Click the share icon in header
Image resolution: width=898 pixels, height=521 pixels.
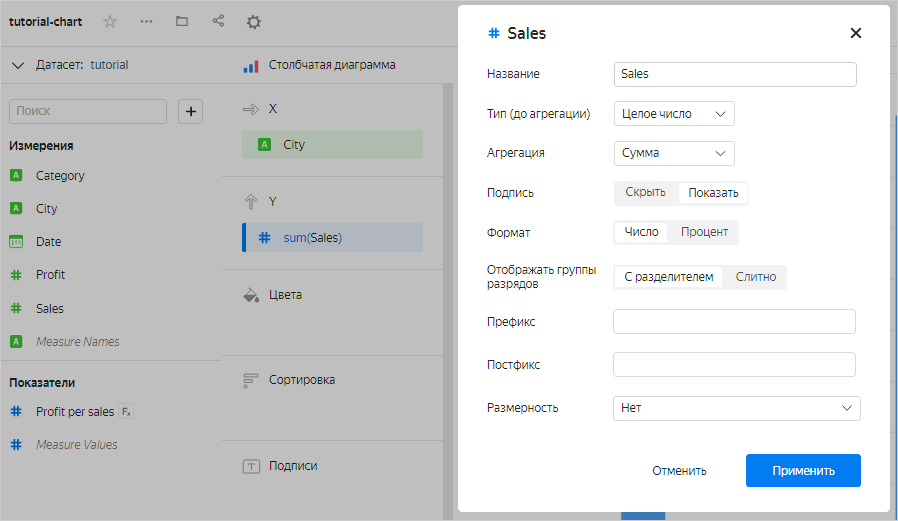click(218, 21)
